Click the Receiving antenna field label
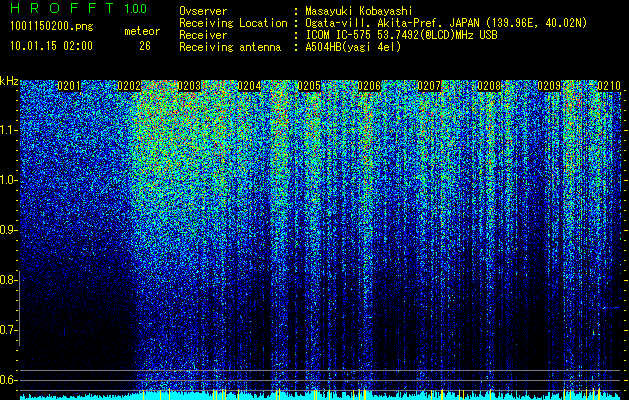The image size is (629, 400). (230, 47)
